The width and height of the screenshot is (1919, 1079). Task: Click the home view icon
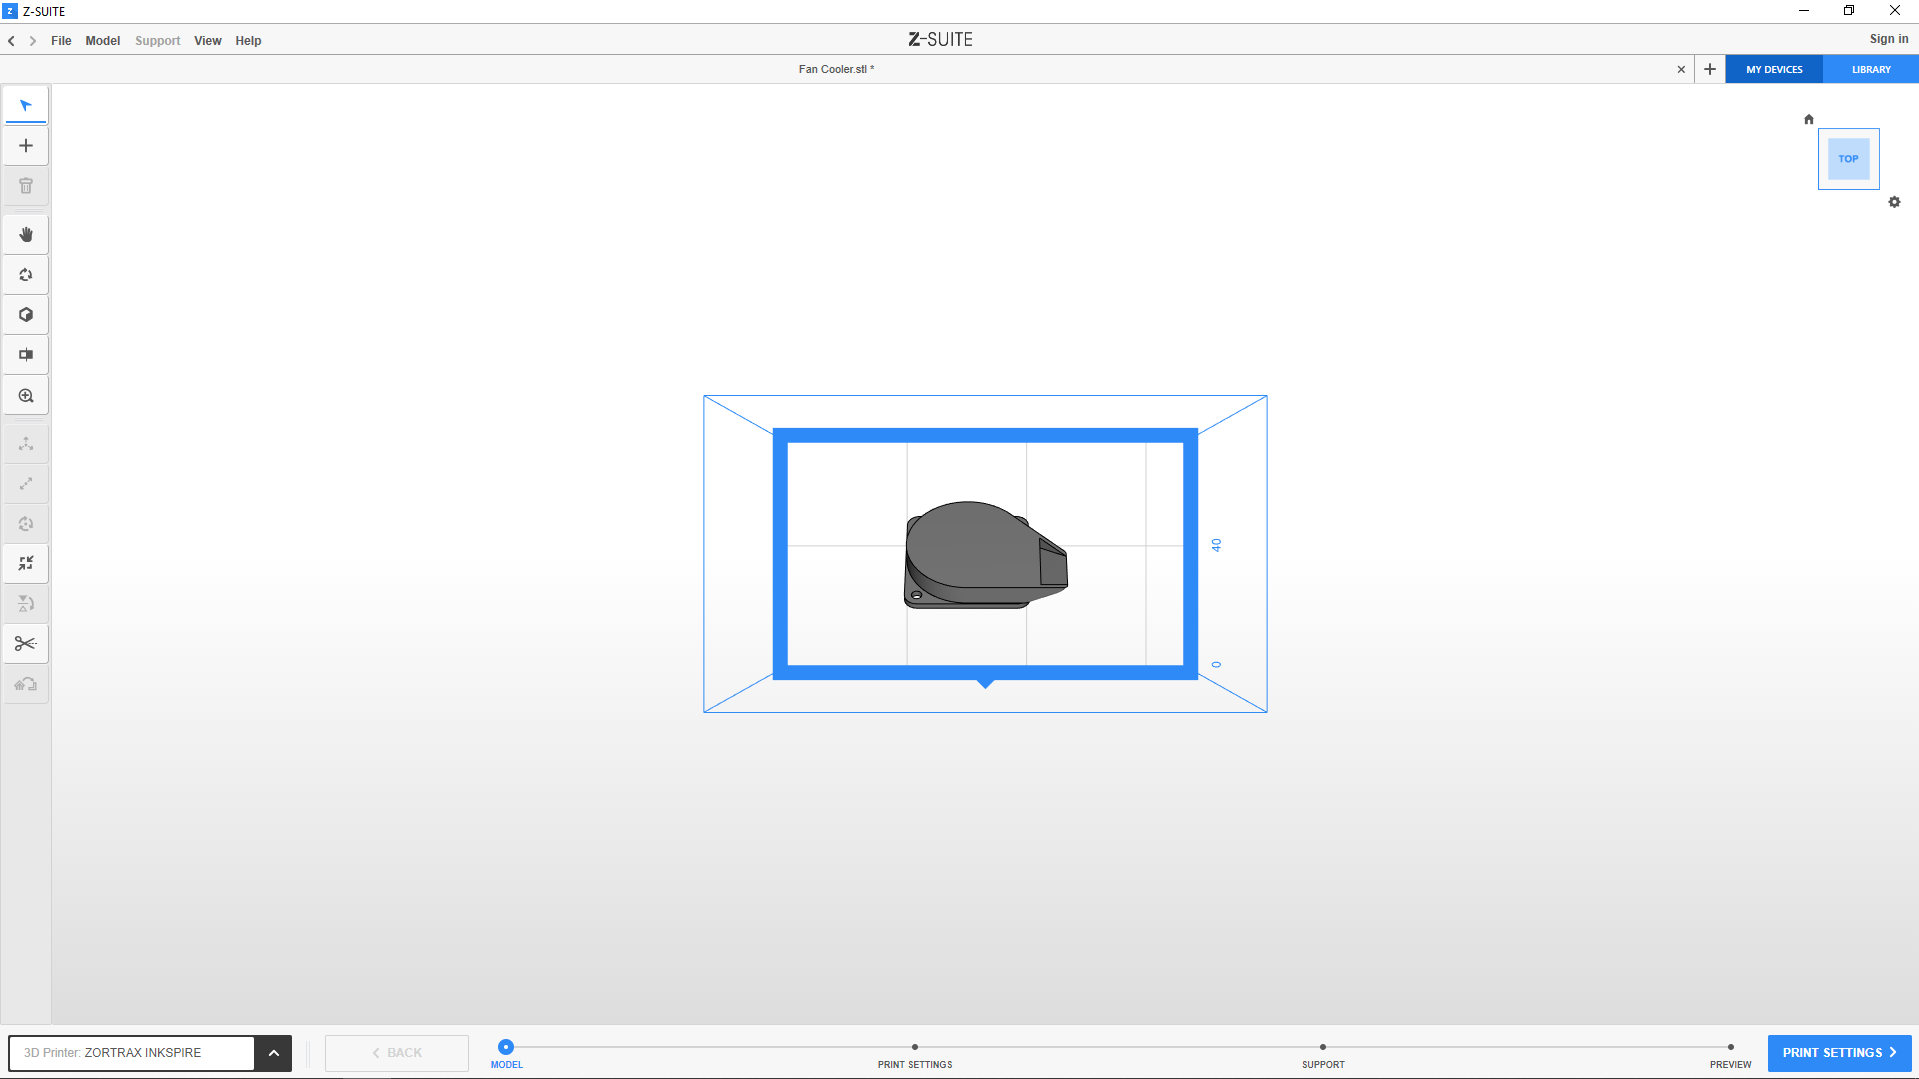[1808, 119]
